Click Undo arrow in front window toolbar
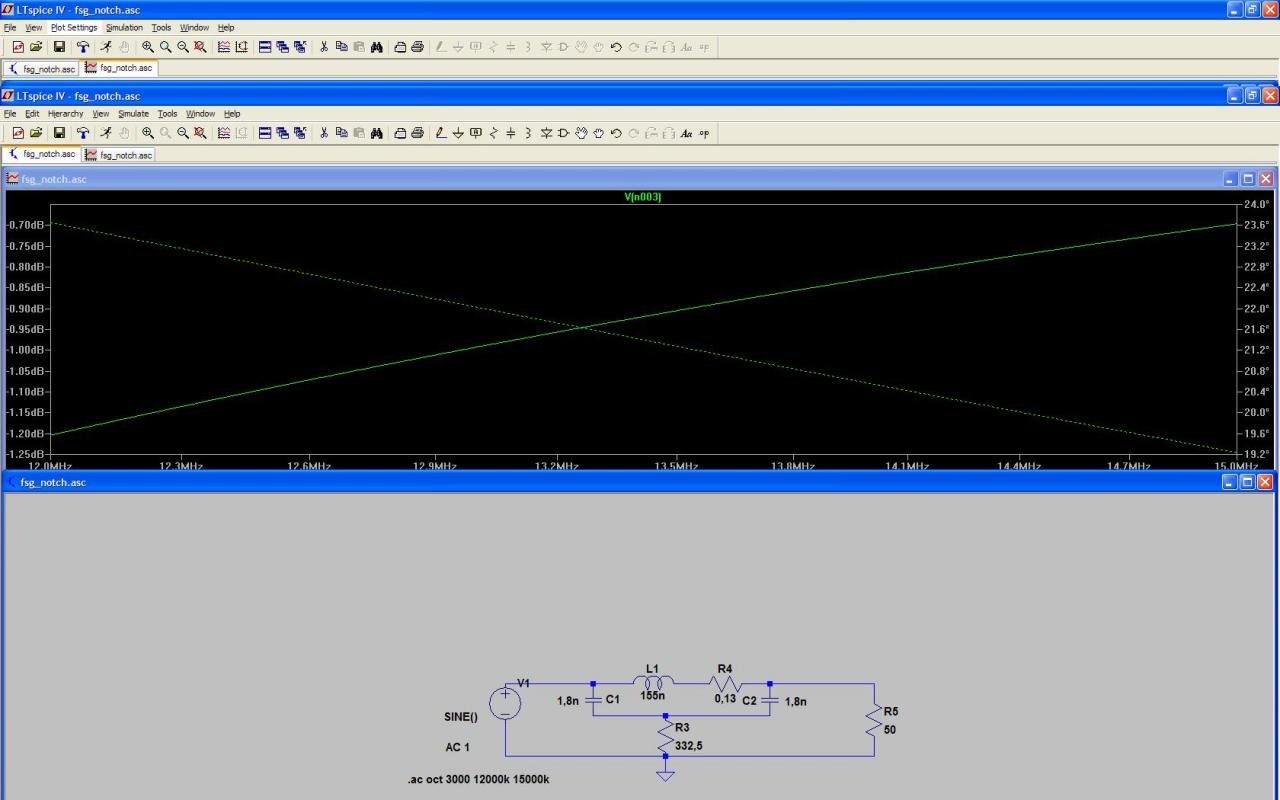Screen dimensions: 1280x800 [616, 133]
